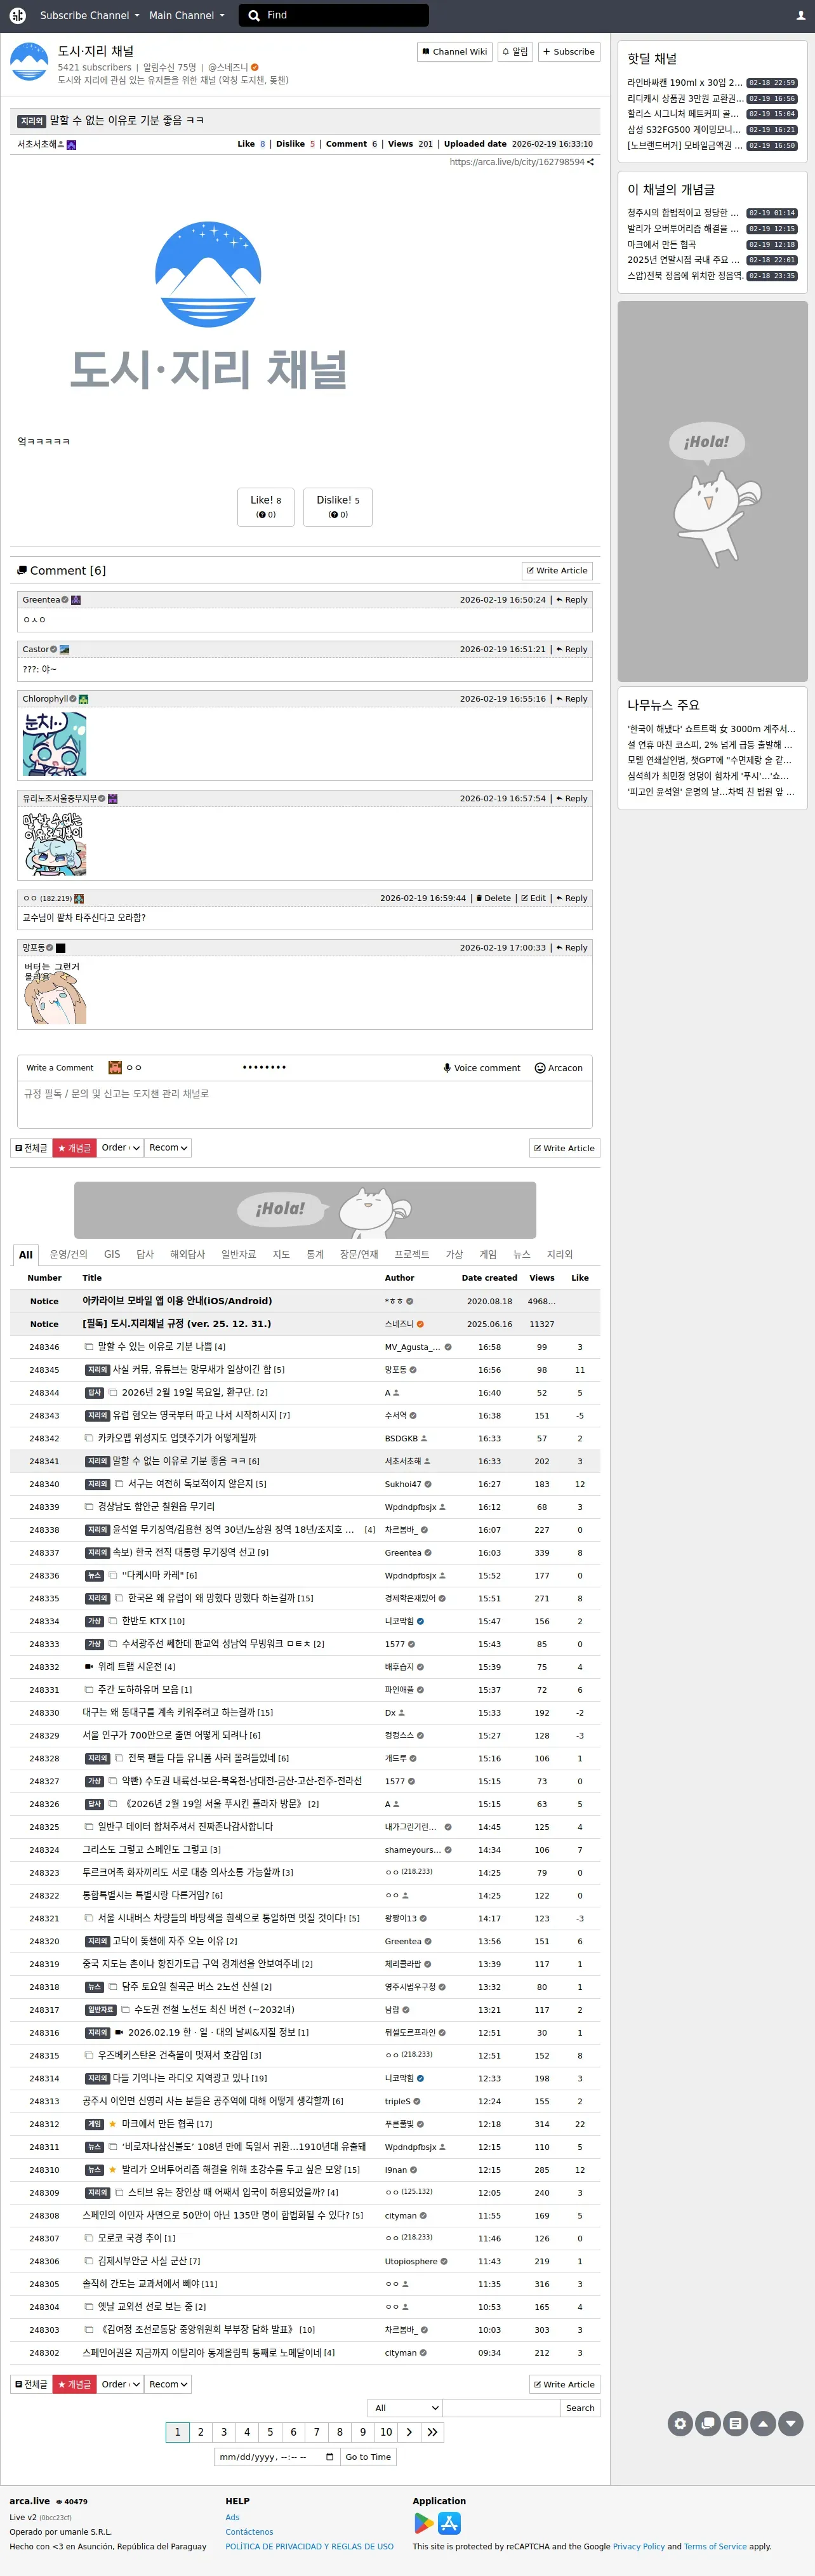Click the comment author avatar next to ㅇㅇ
The width and height of the screenshot is (815, 2576).
tap(115, 1068)
